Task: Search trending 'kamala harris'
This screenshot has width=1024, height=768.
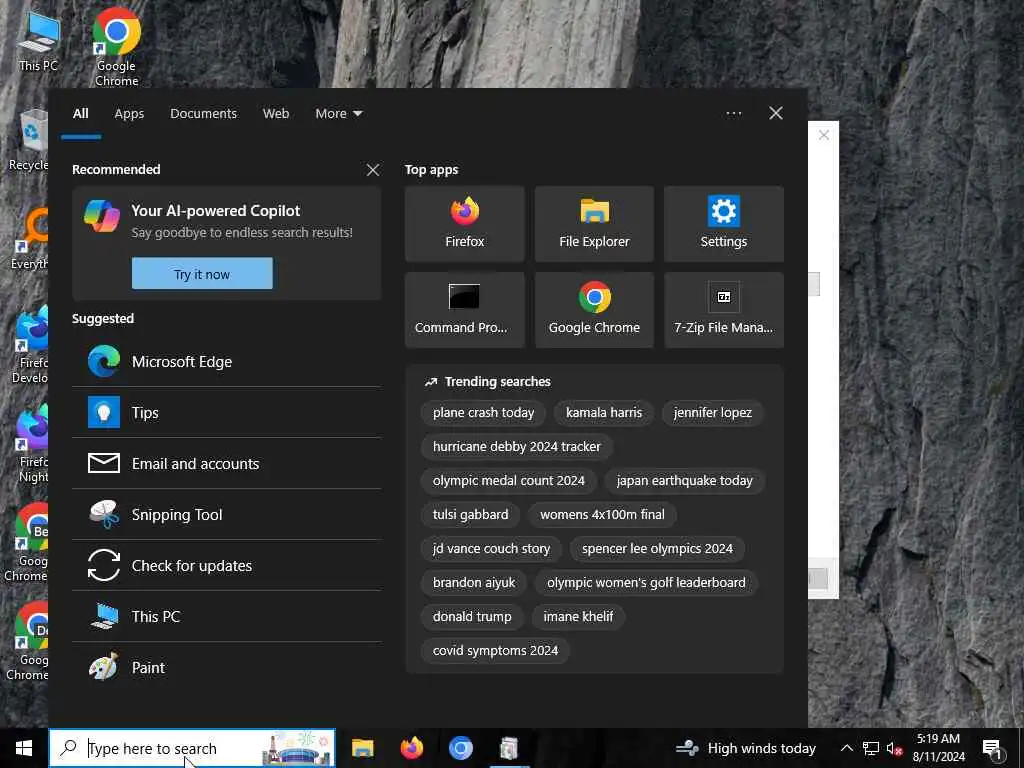Action: (x=603, y=413)
